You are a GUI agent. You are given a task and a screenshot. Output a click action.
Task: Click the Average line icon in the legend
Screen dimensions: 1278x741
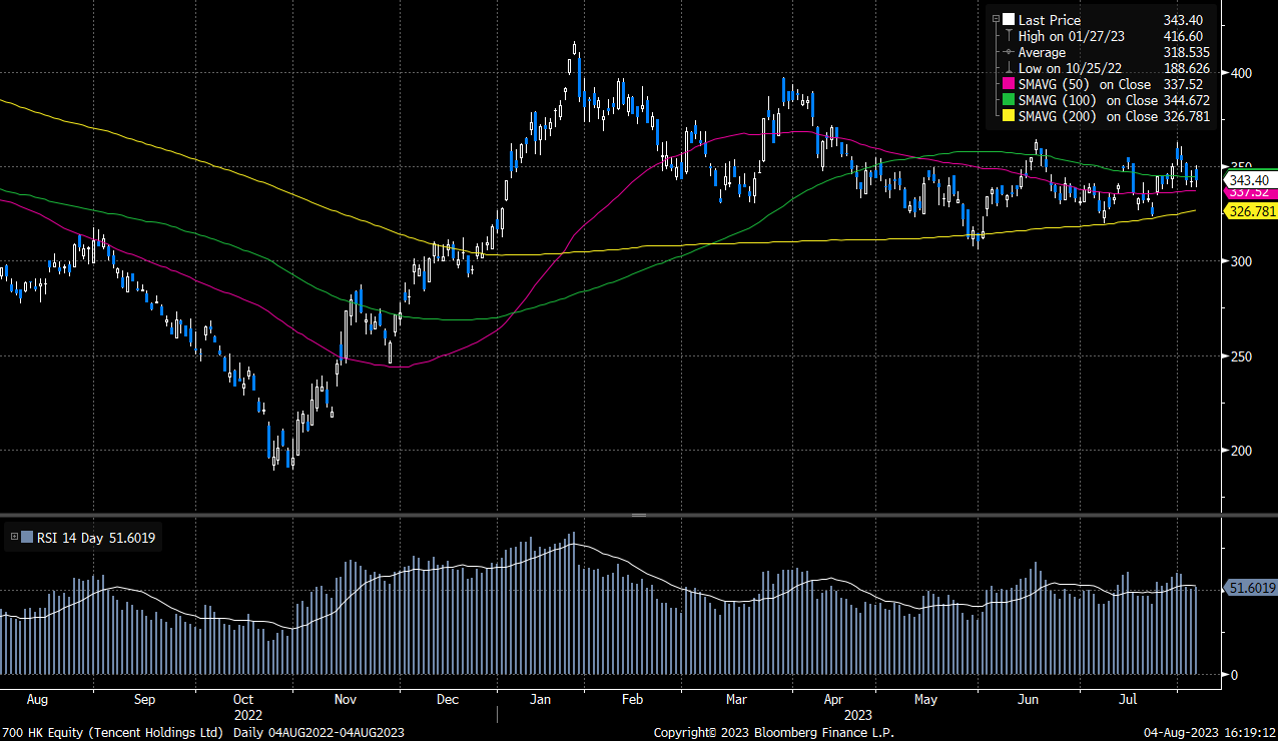[1007, 52]
